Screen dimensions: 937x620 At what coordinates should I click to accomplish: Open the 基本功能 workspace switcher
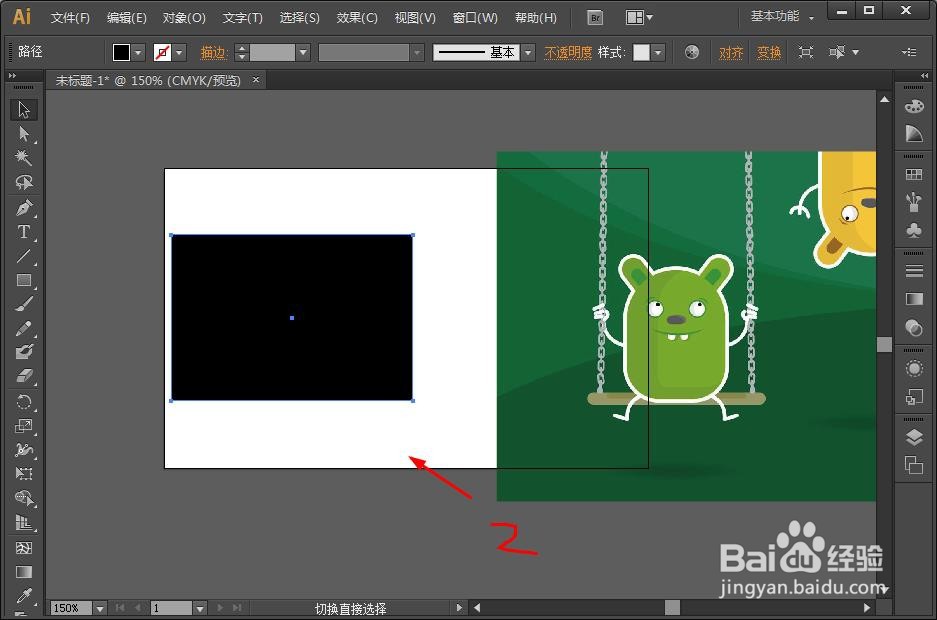pos(781,17)
